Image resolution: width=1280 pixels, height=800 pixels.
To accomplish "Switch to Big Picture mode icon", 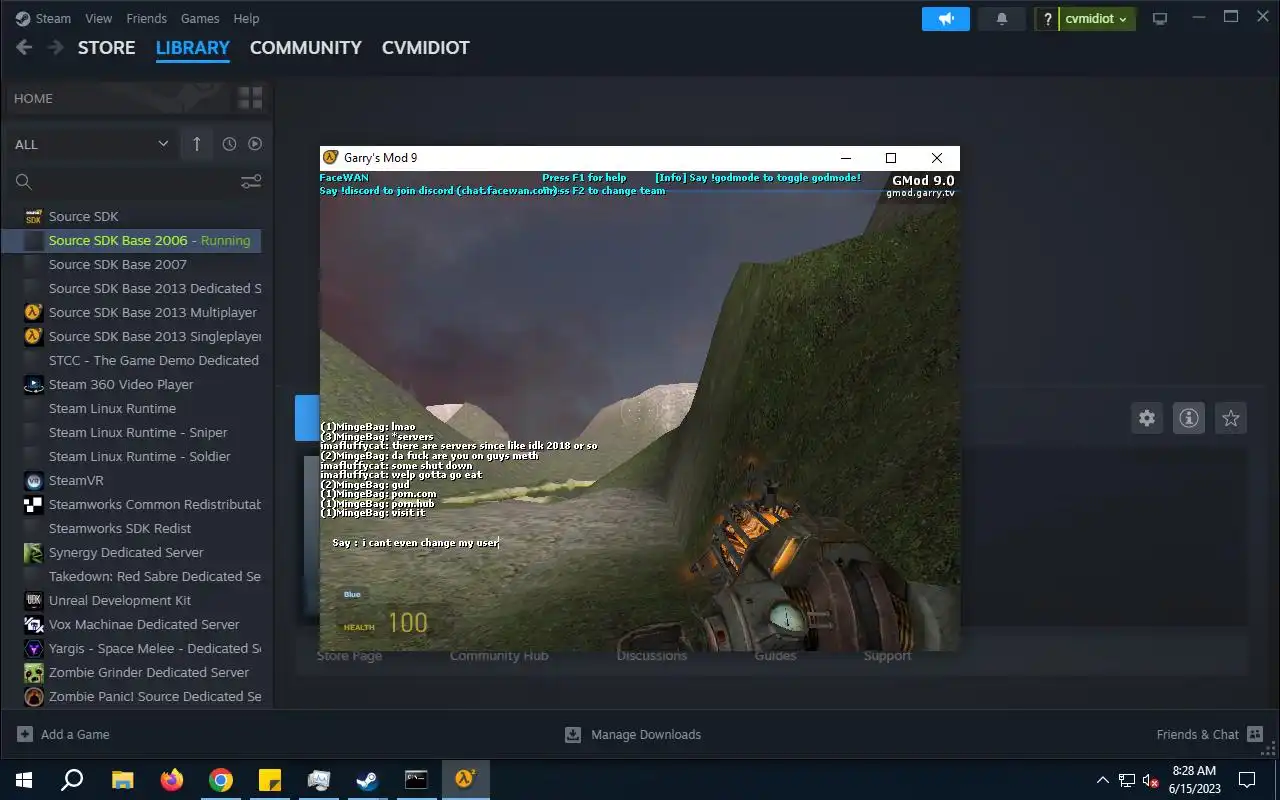I will point(1160,19).
